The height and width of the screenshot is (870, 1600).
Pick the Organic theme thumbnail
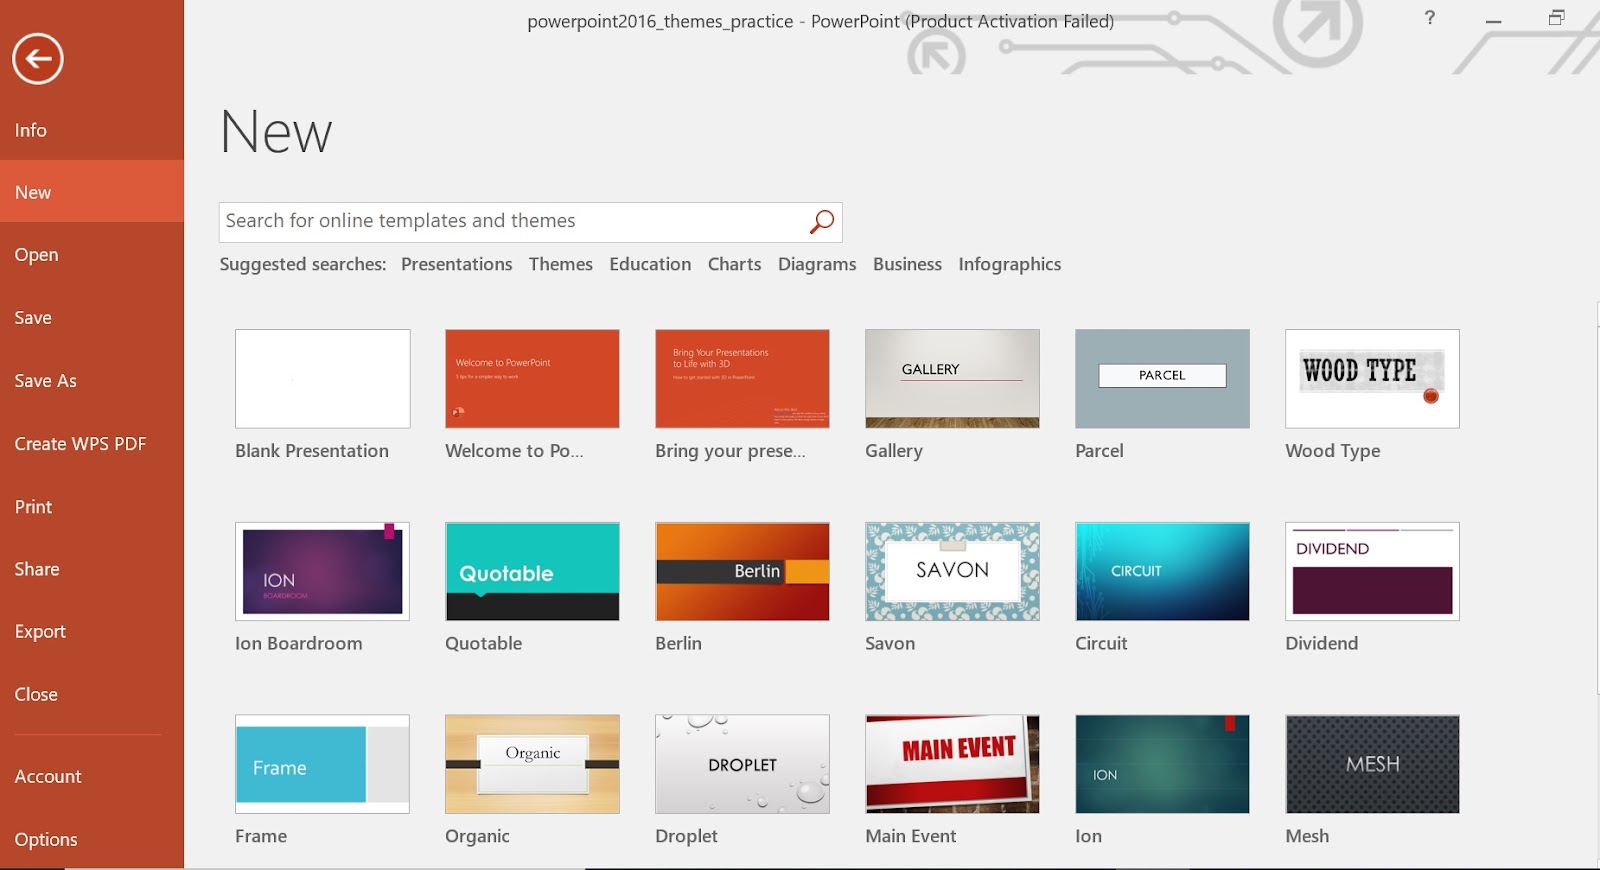(x=533, y=764)
